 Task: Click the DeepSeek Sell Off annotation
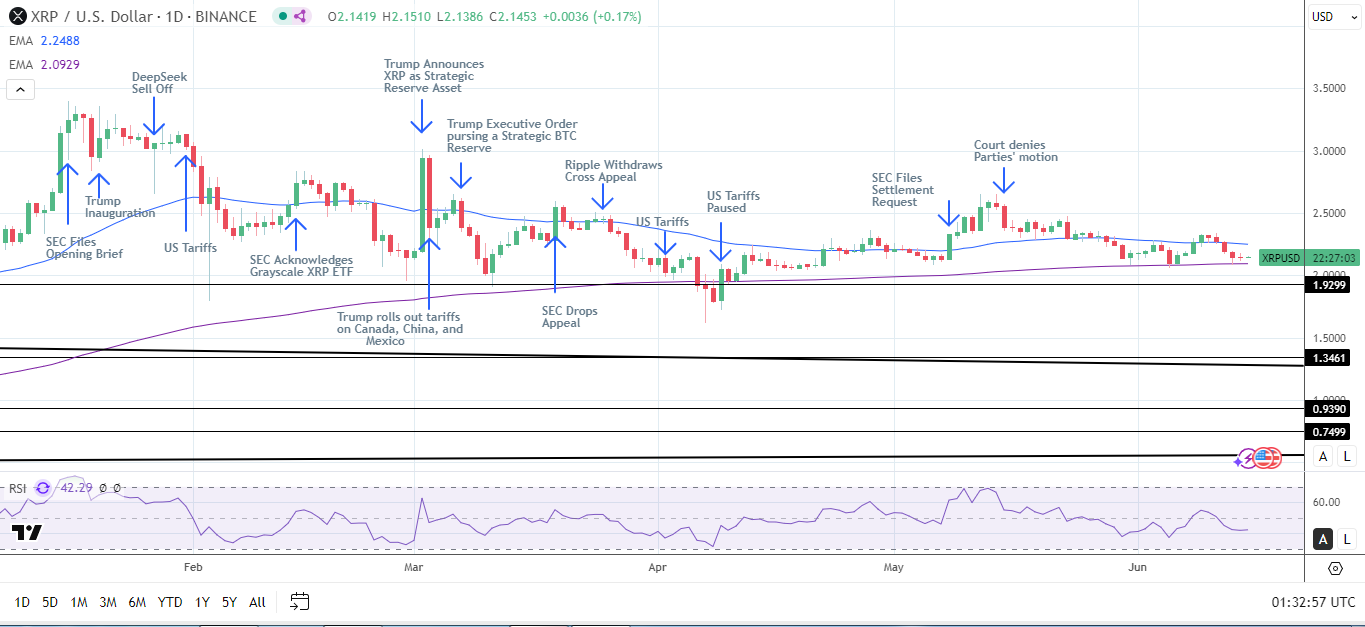159,82
